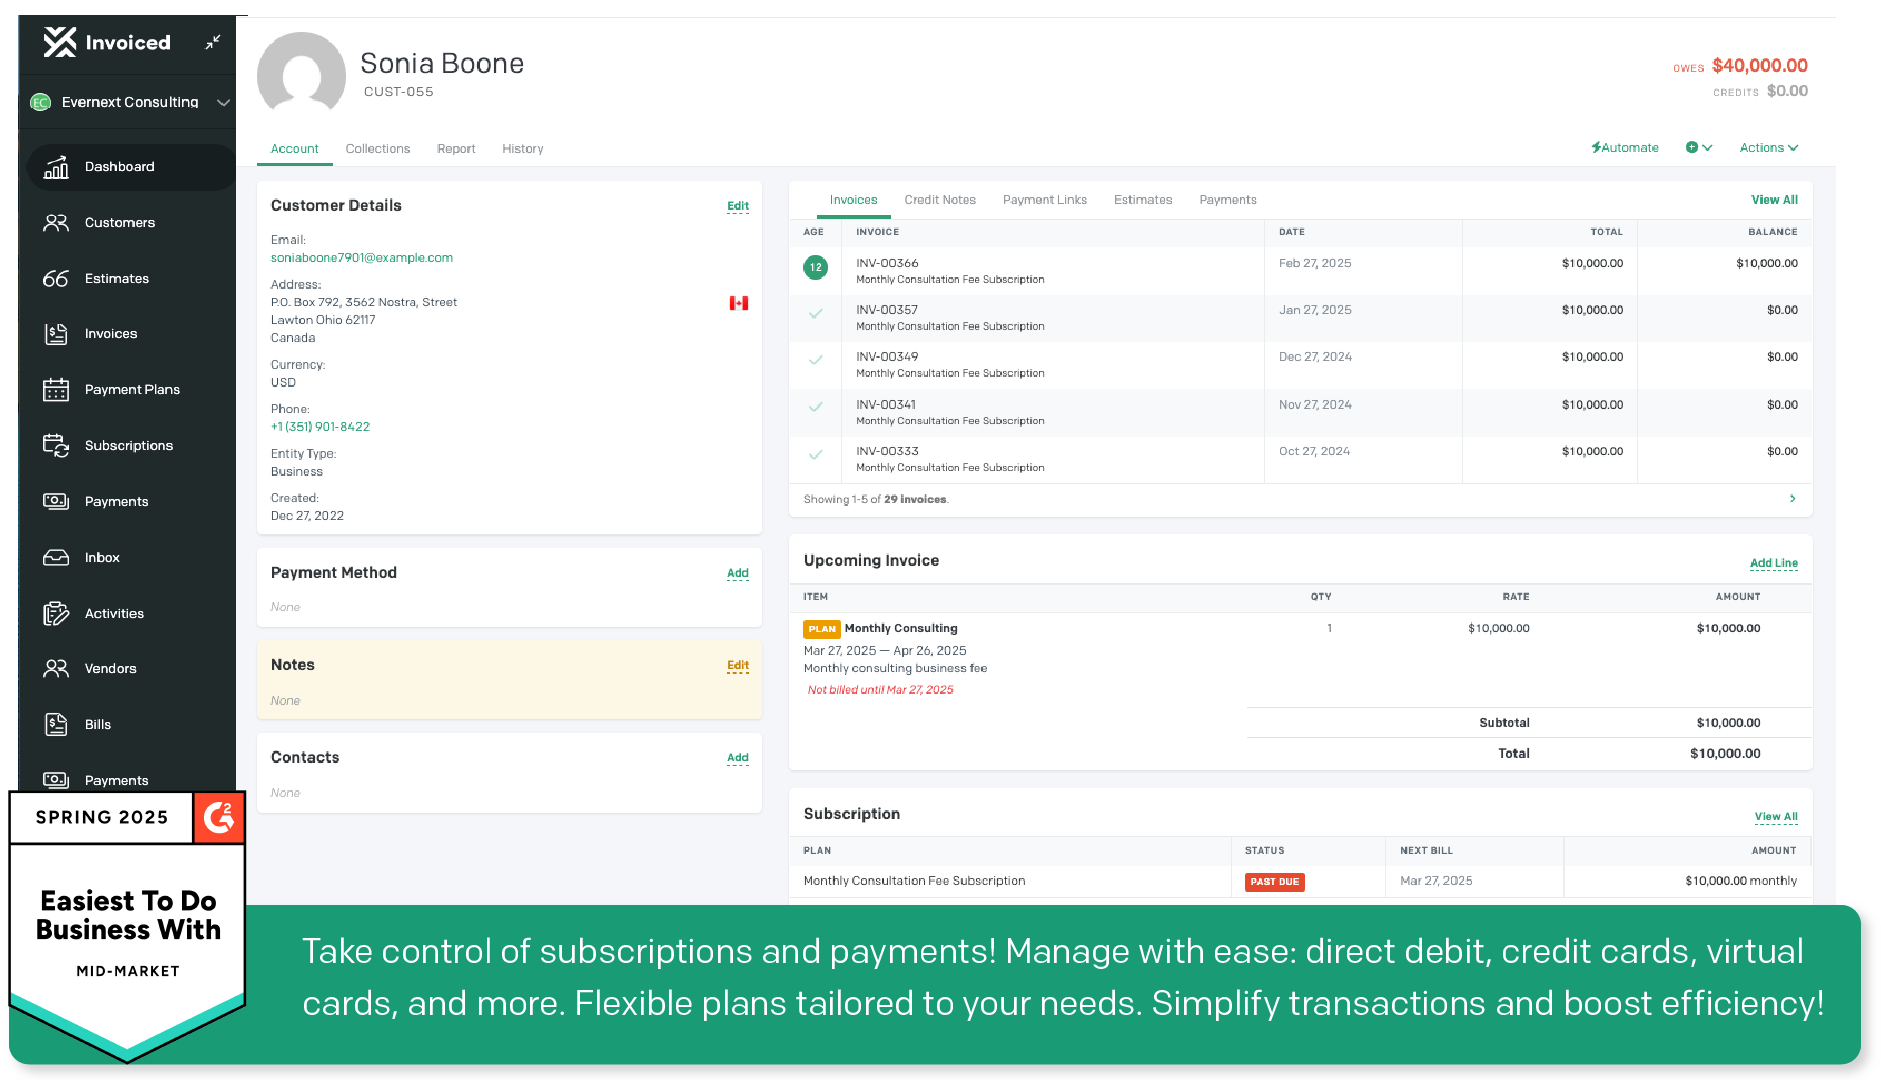Click Edit in Customer Details
This screenshot has width=1881, height=1080.
pos(738,206)
